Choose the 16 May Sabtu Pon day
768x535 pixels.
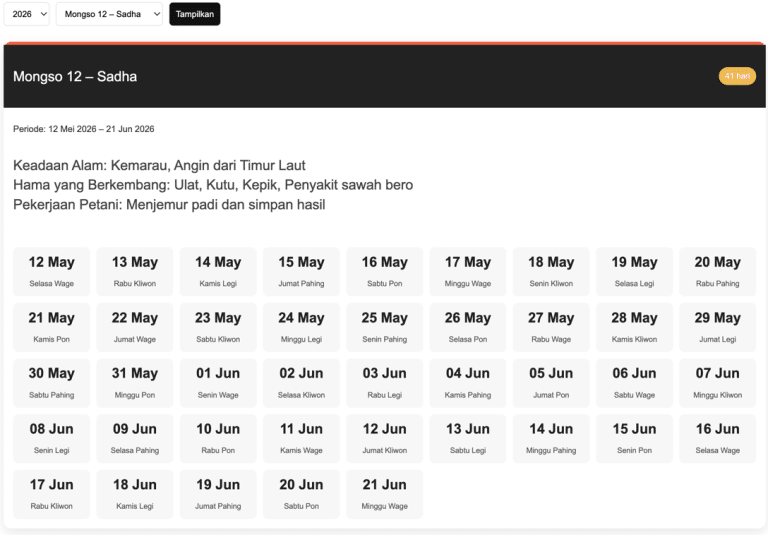point(384,272)
